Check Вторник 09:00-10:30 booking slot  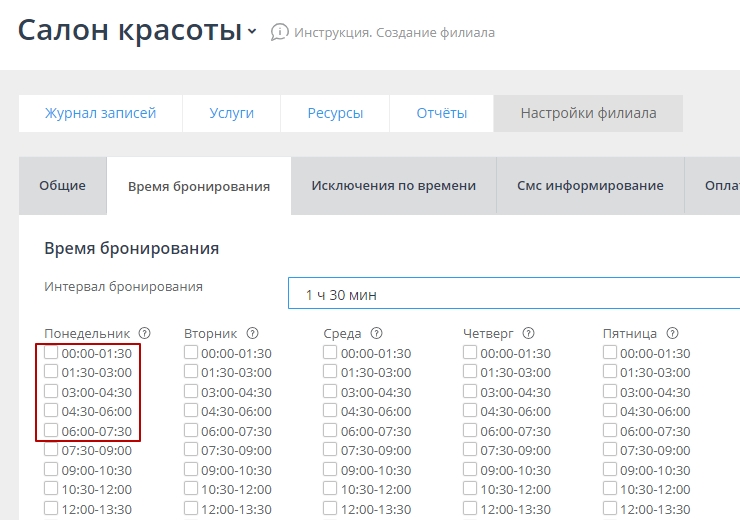(191, 470)
